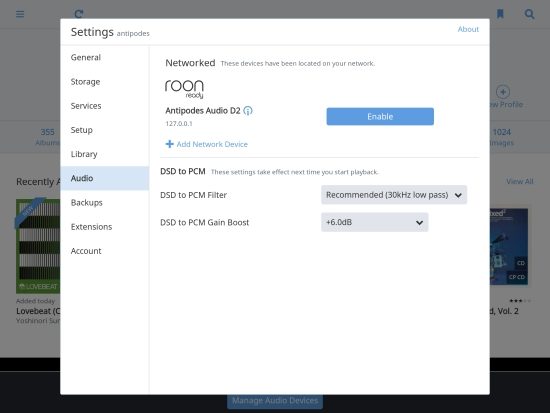Enable the Antipodes Audio D2 device
Screen dimensions: 550x413
(380, 116)
